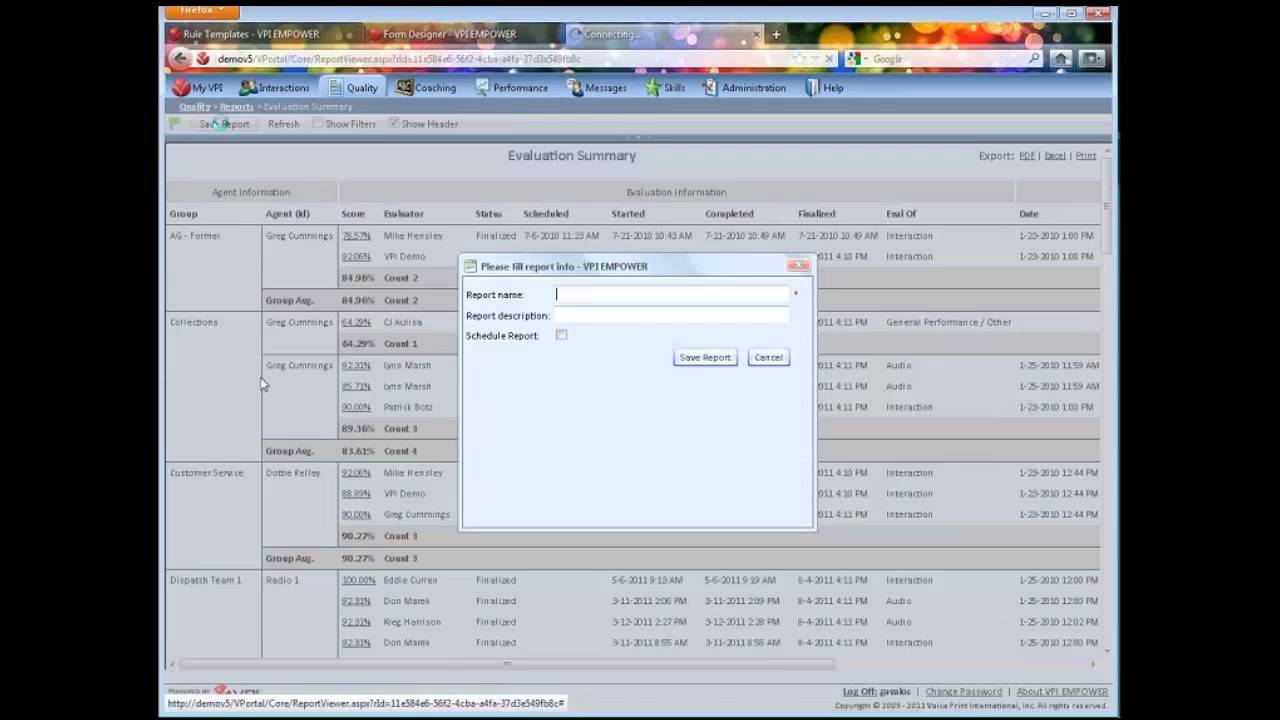The image size is (1280, 720).
Task: Toggle the Show Filters checkbox
Action: (318, 124)
